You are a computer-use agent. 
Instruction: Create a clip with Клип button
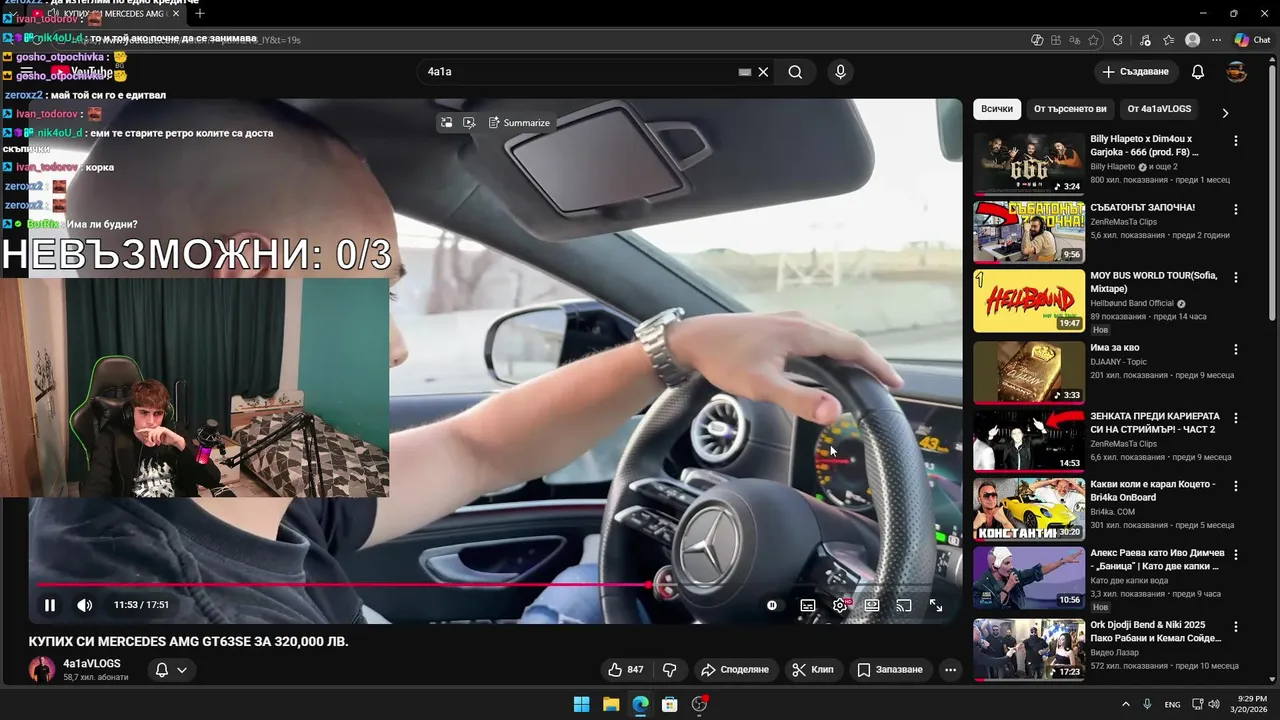coord(813,669)
